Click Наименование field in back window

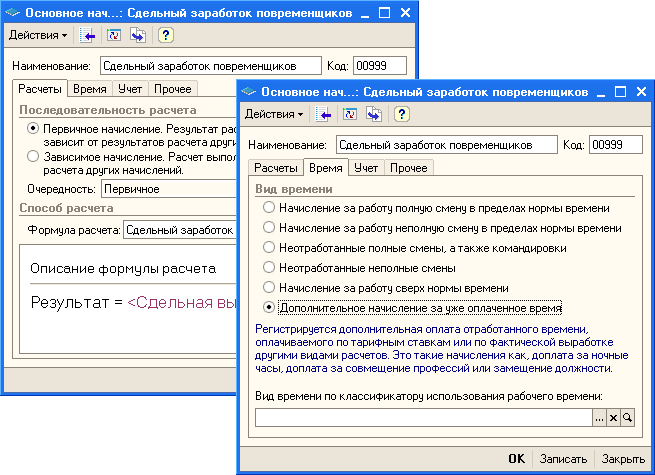[211, 66]
